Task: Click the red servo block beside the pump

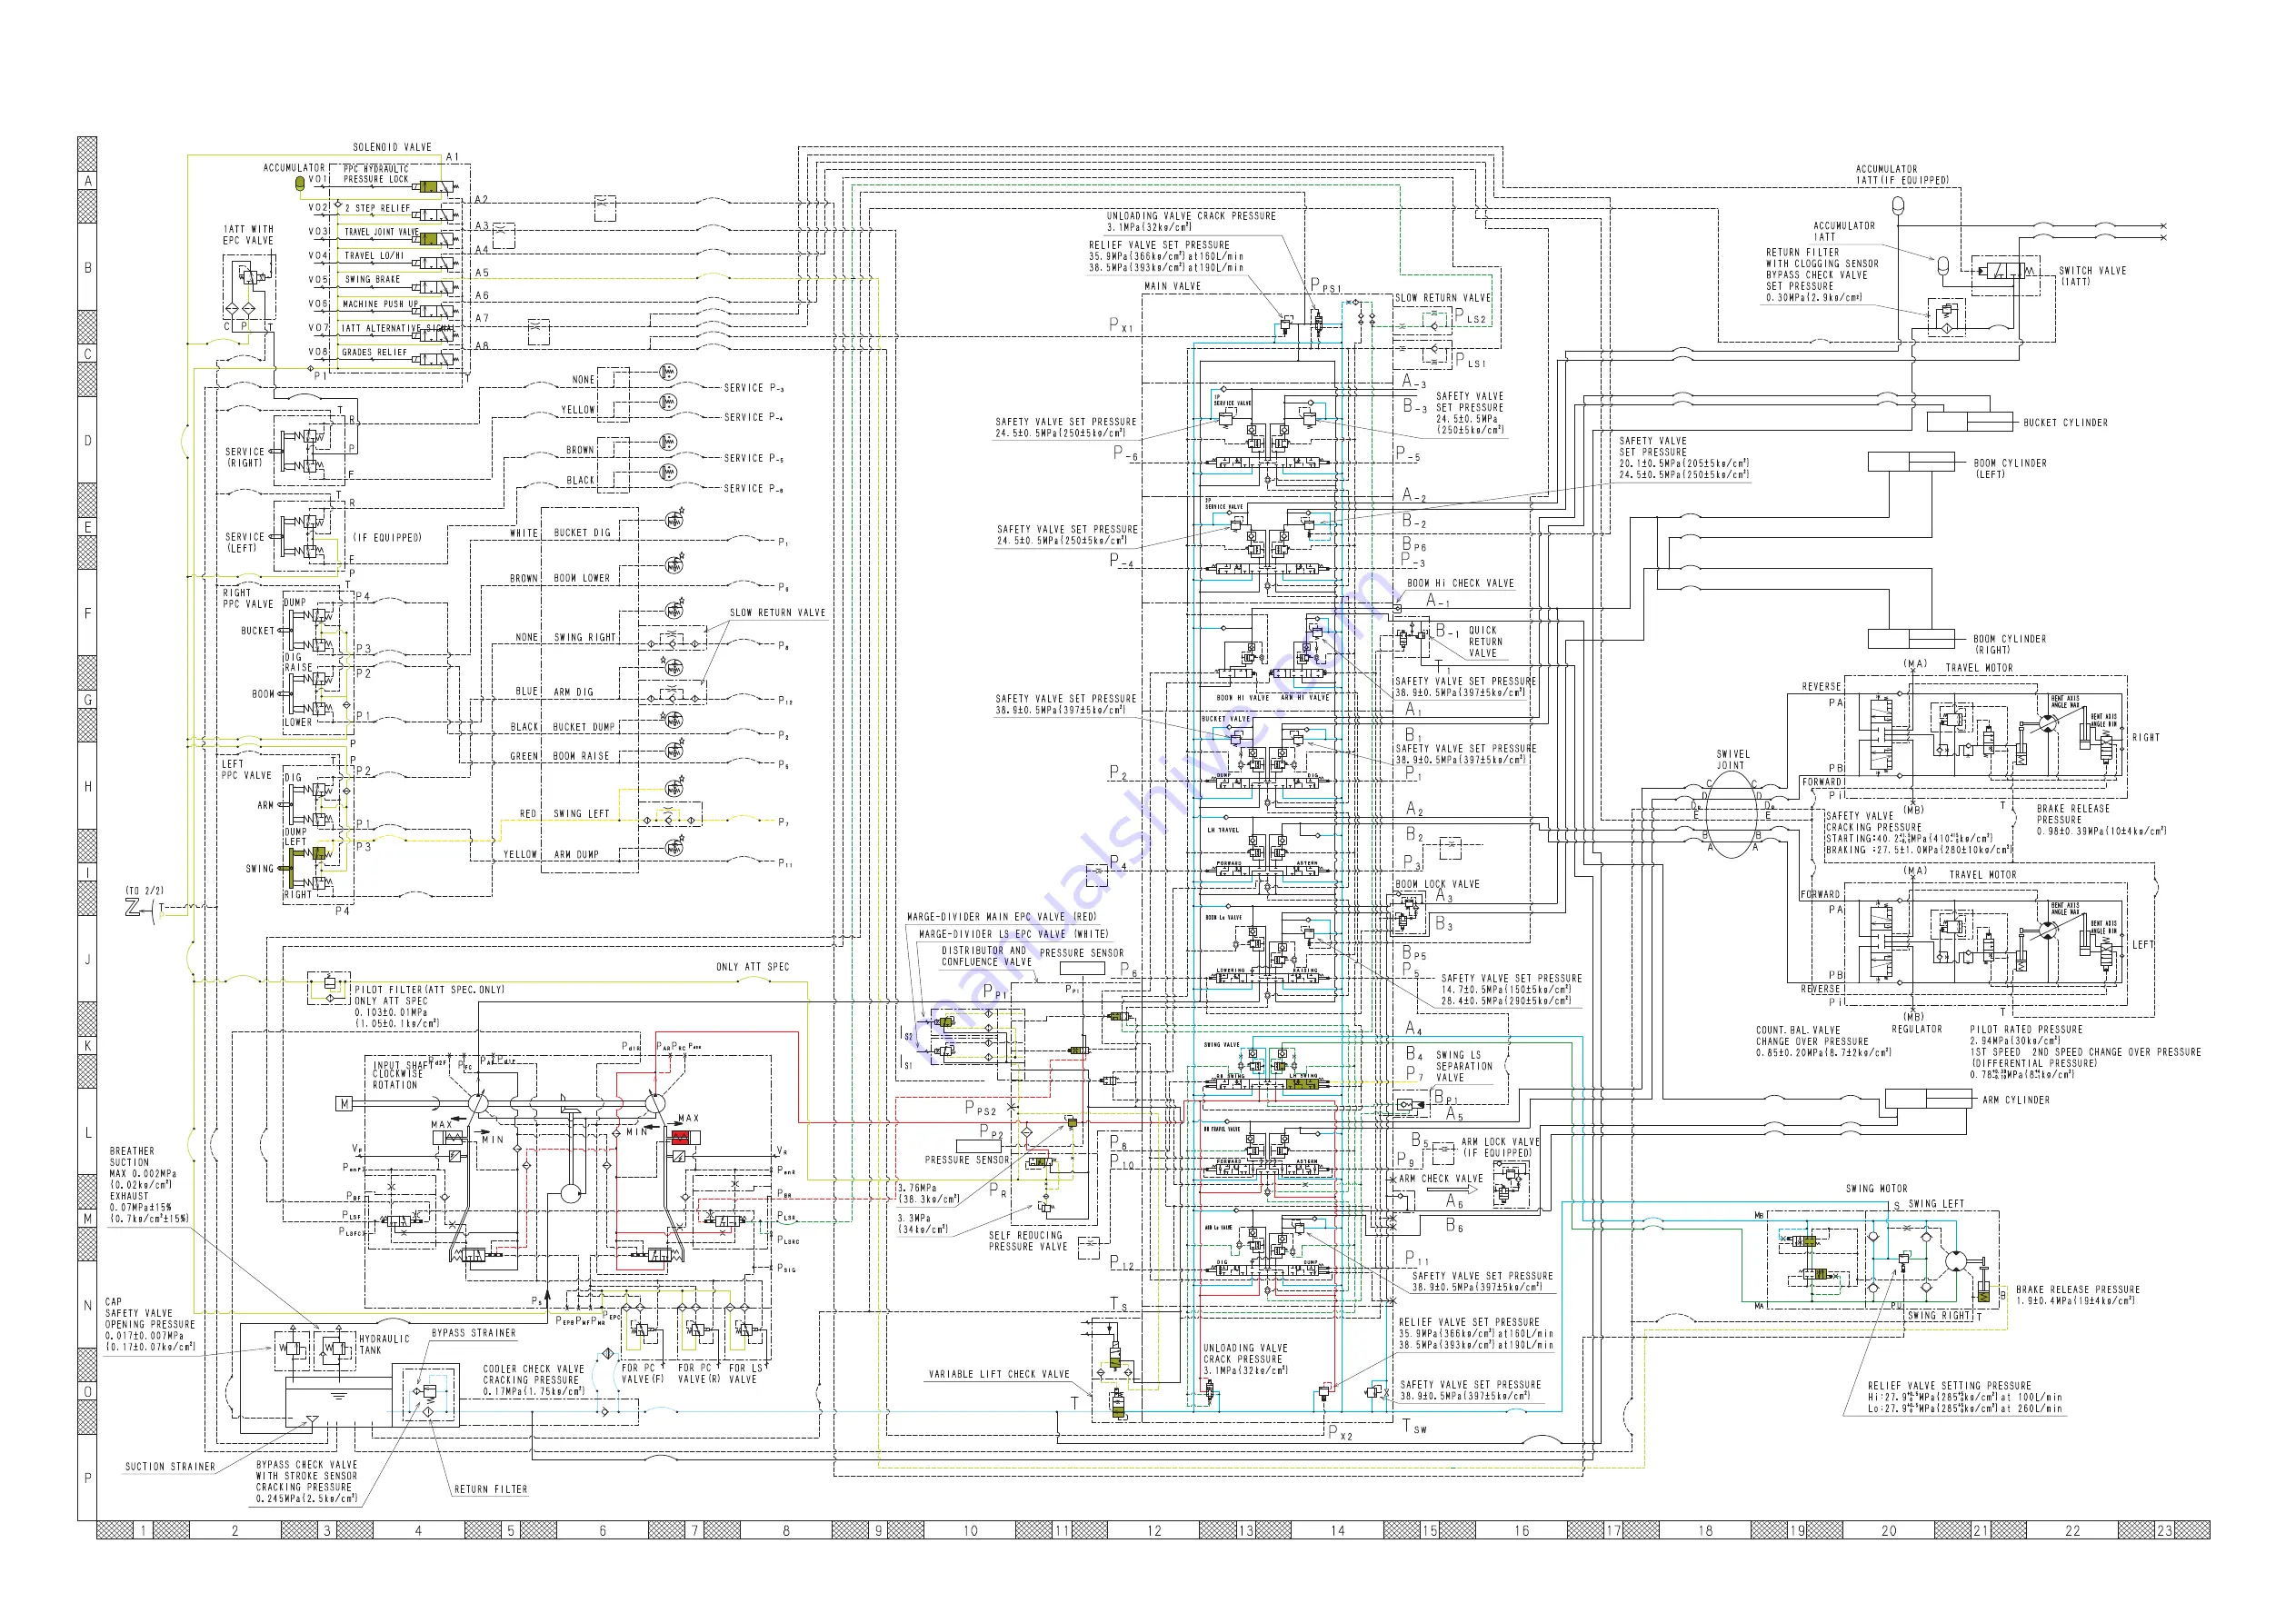Action: pos(685,1138)
